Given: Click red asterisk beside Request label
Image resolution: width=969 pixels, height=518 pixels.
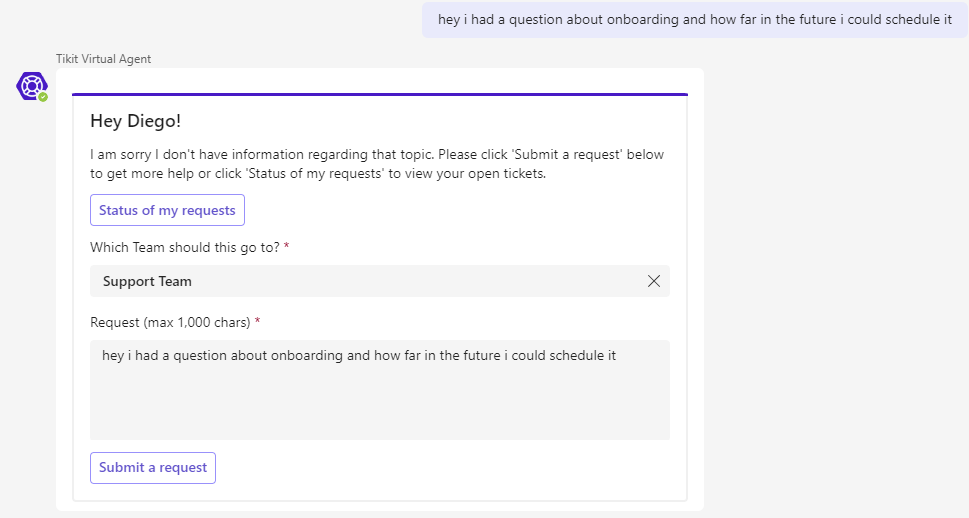Looking at the screenshot, I should point(257,321).
